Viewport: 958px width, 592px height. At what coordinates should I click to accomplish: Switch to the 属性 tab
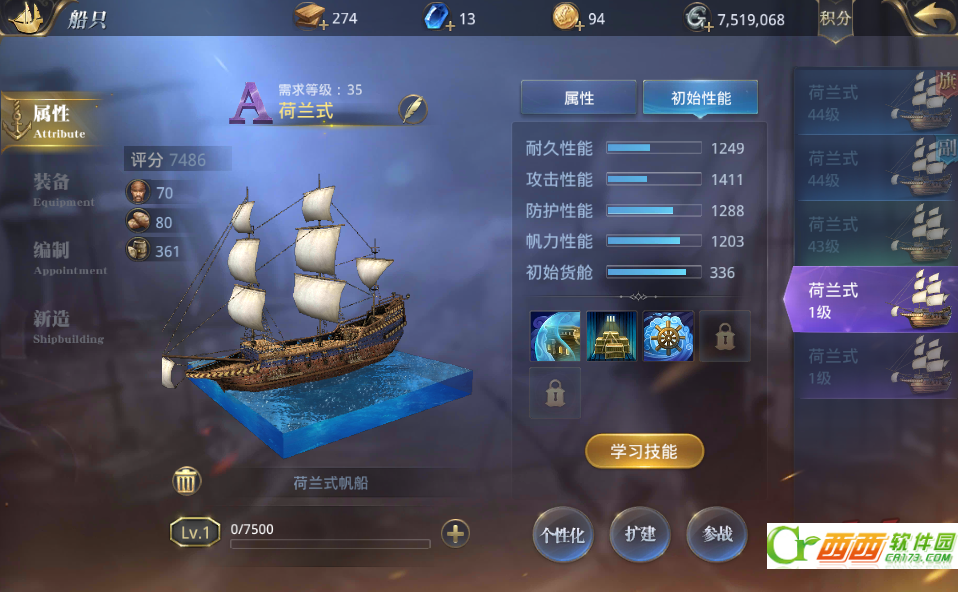(579, 98)
